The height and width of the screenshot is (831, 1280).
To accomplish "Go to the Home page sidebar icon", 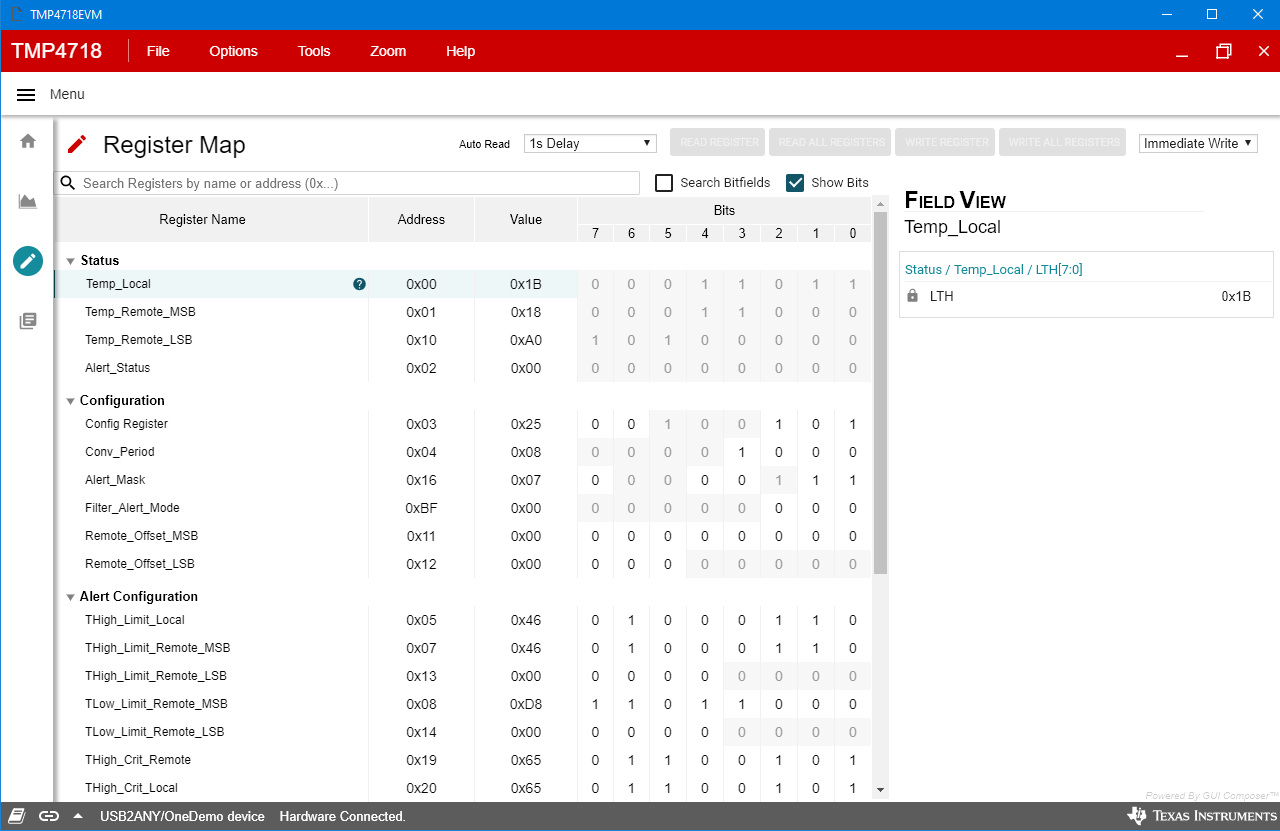I will (x=28, y=141).
